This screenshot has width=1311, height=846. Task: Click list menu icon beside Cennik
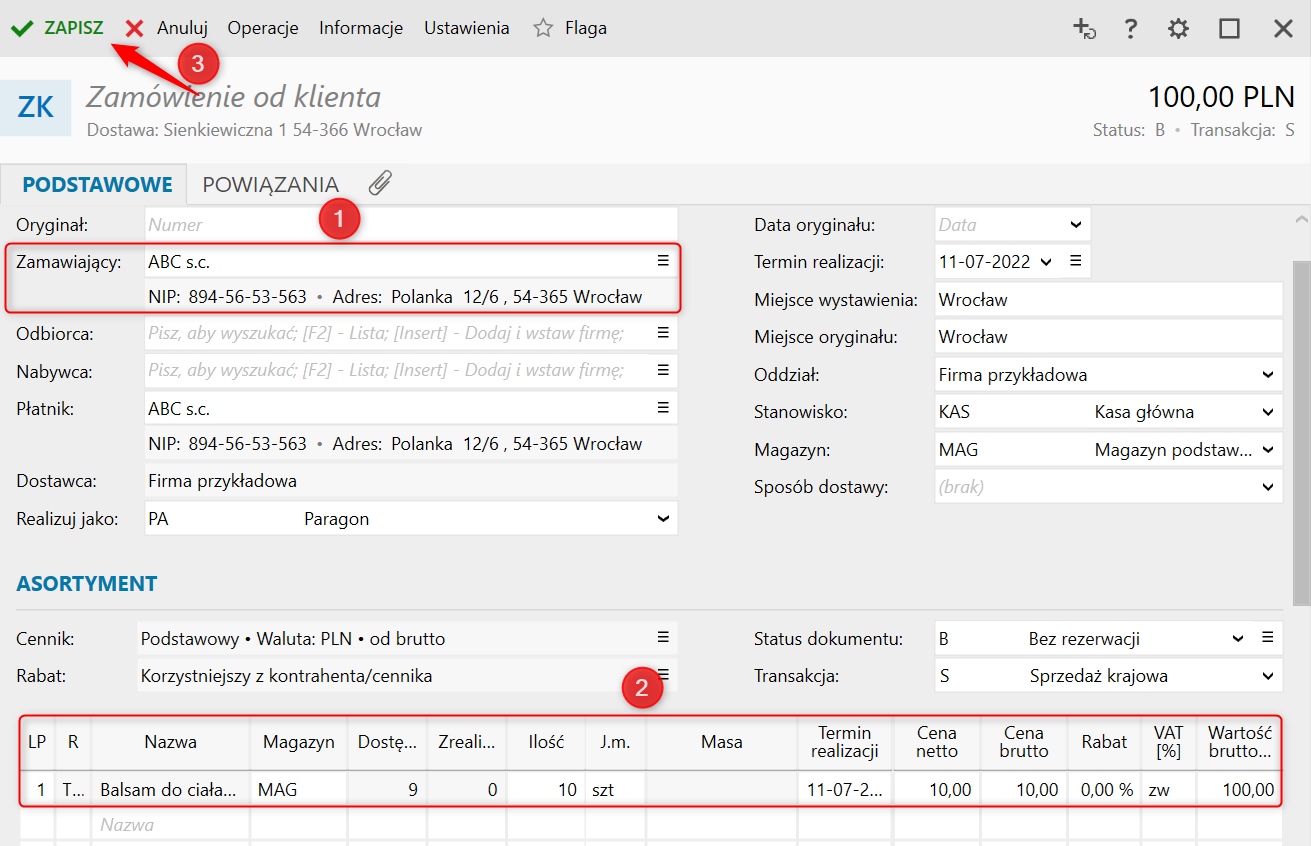click(662, 637)
